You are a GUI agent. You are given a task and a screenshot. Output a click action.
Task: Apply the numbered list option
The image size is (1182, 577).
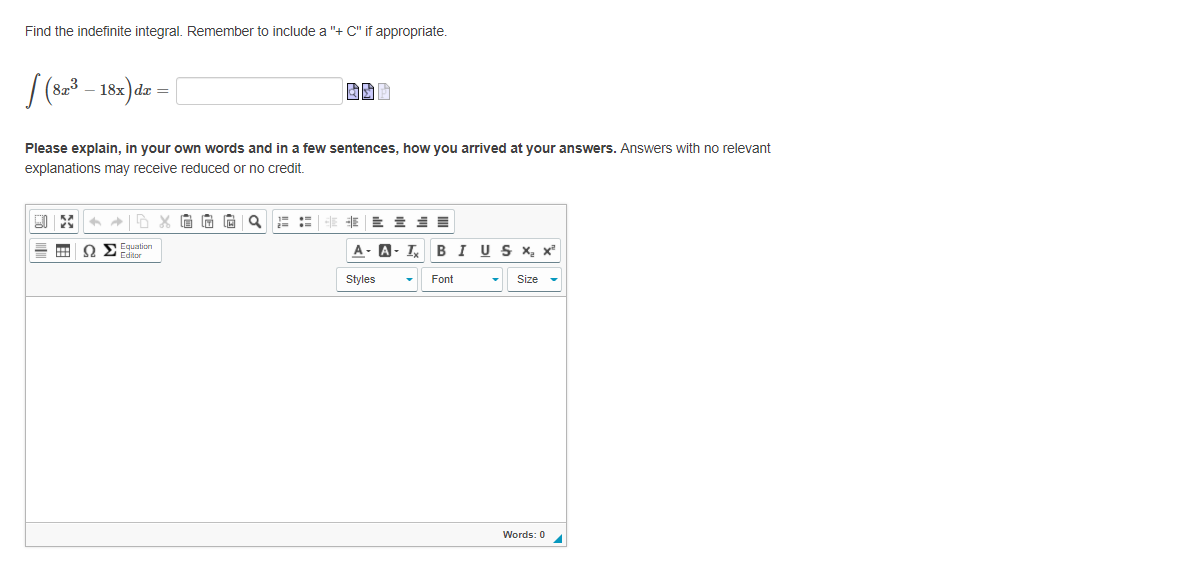(283, 222)
